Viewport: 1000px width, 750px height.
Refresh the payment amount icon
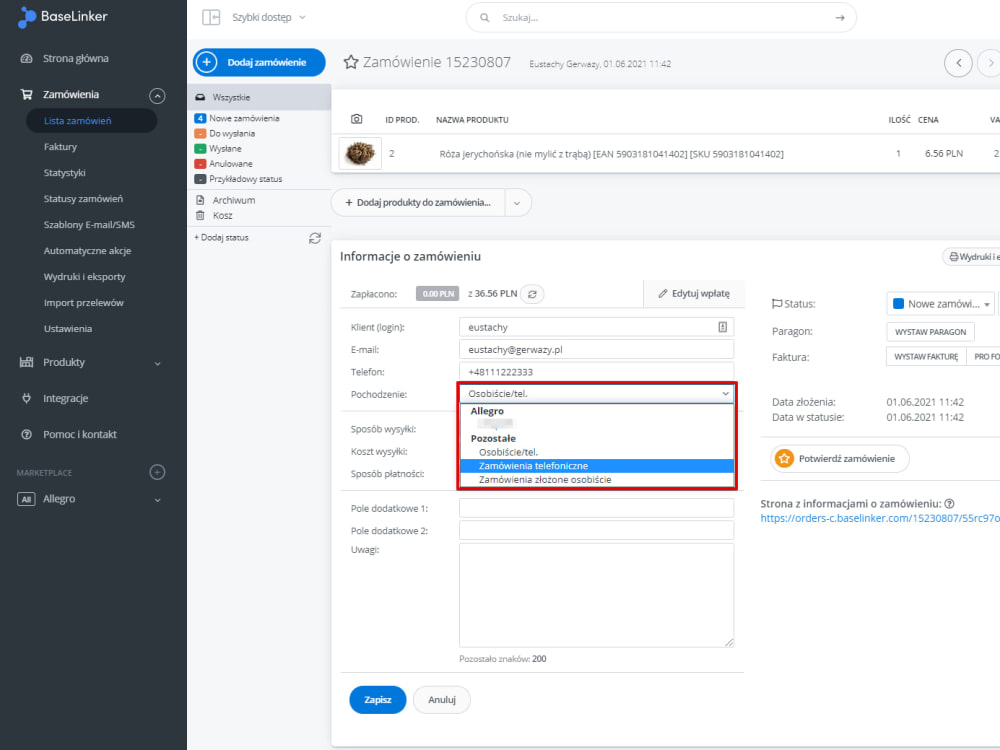532,294
